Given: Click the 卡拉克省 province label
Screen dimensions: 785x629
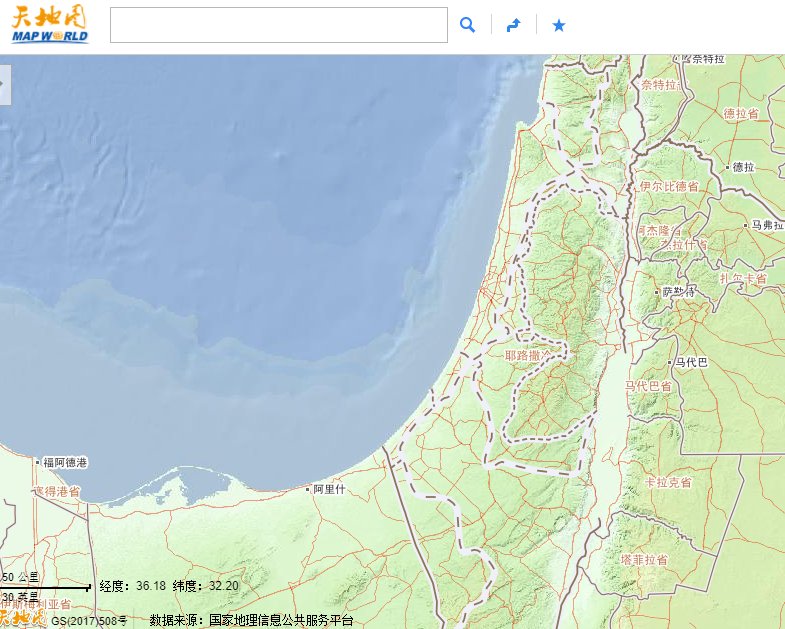Looking at the screenshot, I should coord(668,482).
